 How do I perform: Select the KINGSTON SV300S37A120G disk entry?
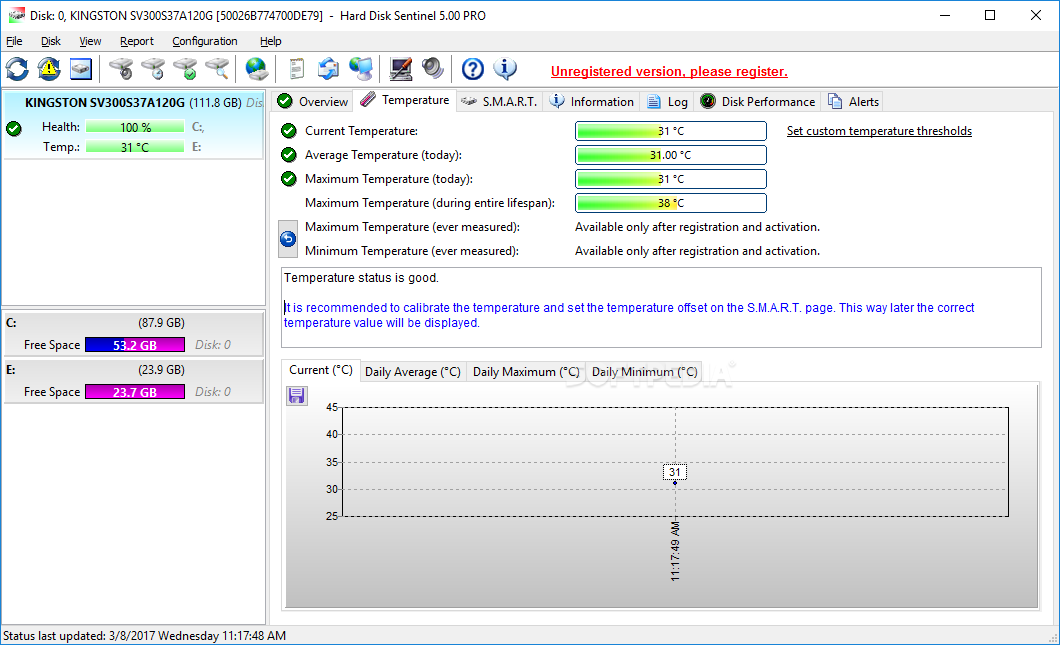[133, 125]
